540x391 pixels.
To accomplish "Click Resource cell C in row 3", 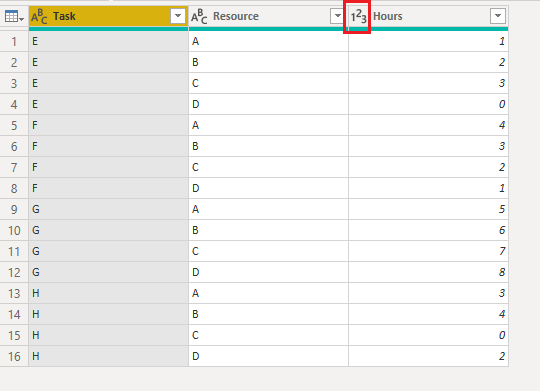I will click(x=268, y=83).
